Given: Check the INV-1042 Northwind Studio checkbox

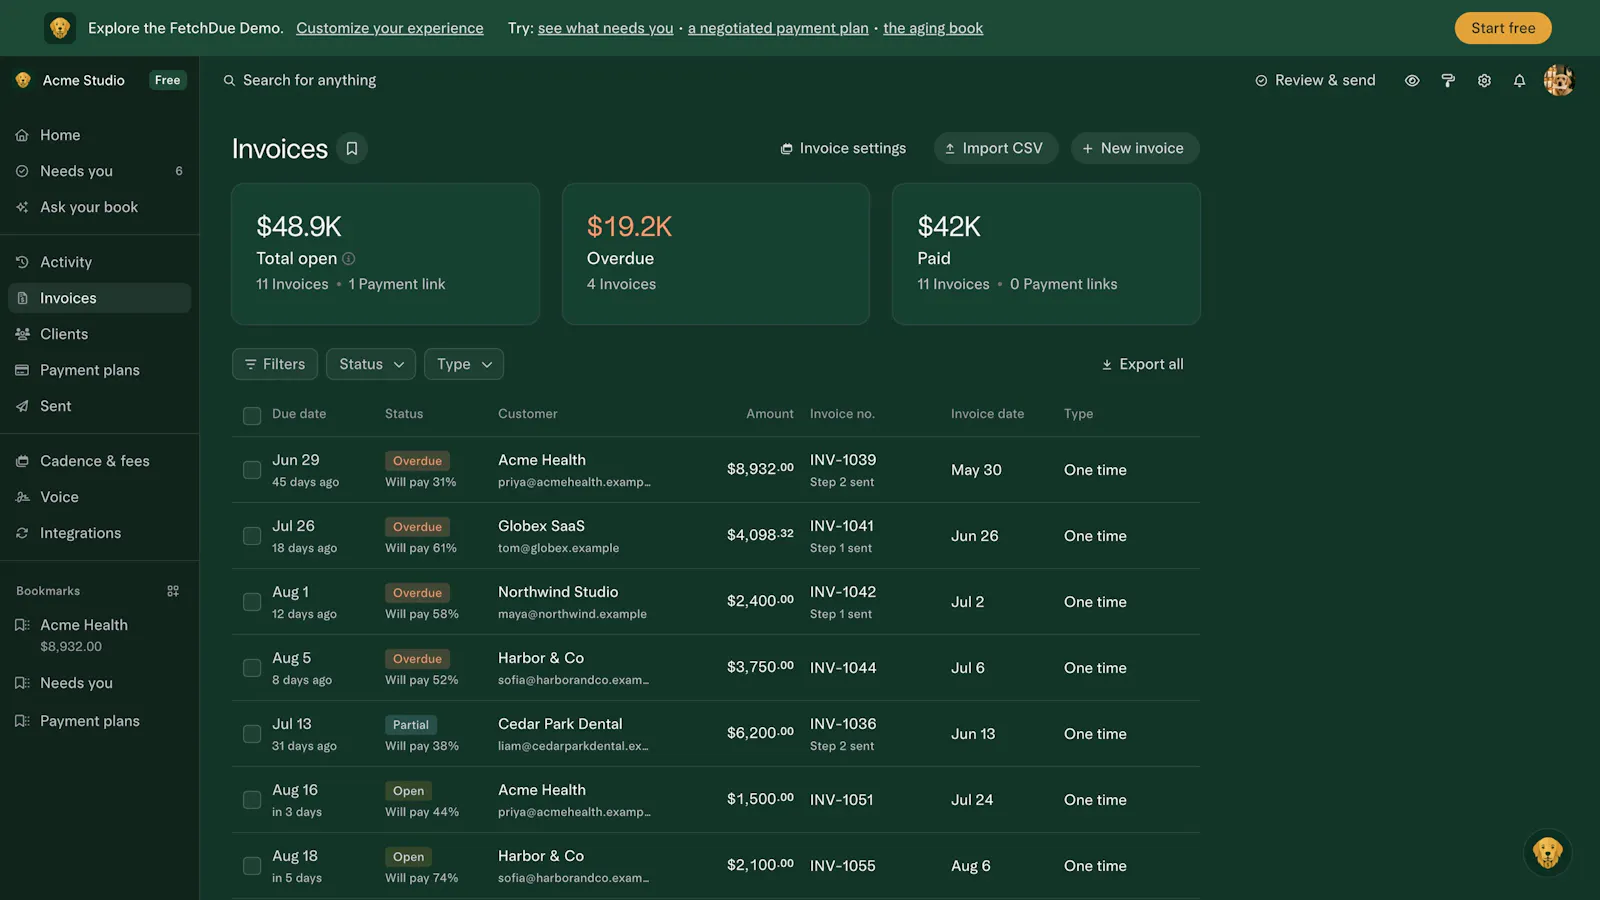Looking at the screenshot, I should click(252, 602).
